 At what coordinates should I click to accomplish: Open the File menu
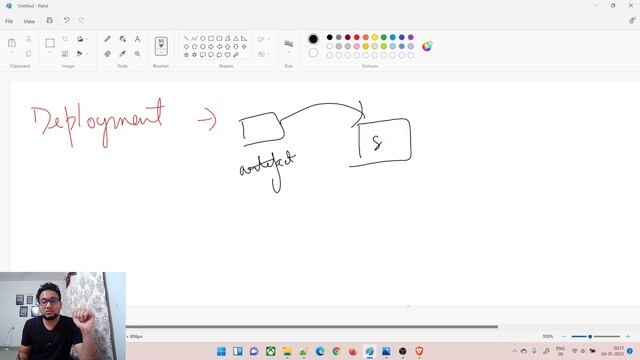9,21
